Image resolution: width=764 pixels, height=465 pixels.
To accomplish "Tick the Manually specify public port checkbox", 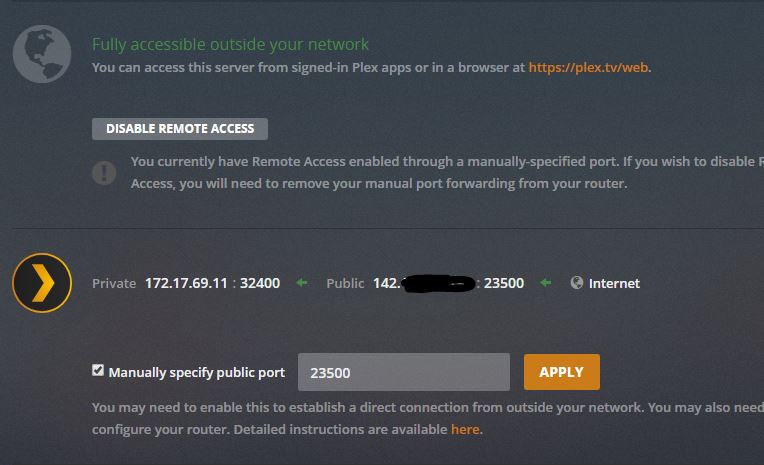I will (98, 371).
